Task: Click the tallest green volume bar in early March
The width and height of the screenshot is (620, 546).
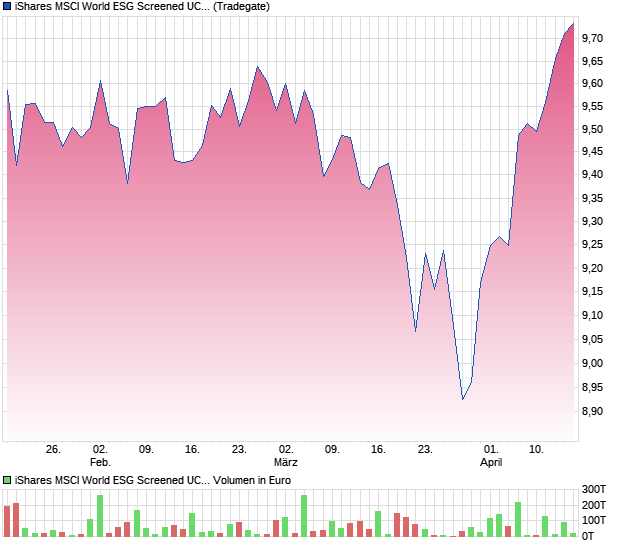Action: 304,516
